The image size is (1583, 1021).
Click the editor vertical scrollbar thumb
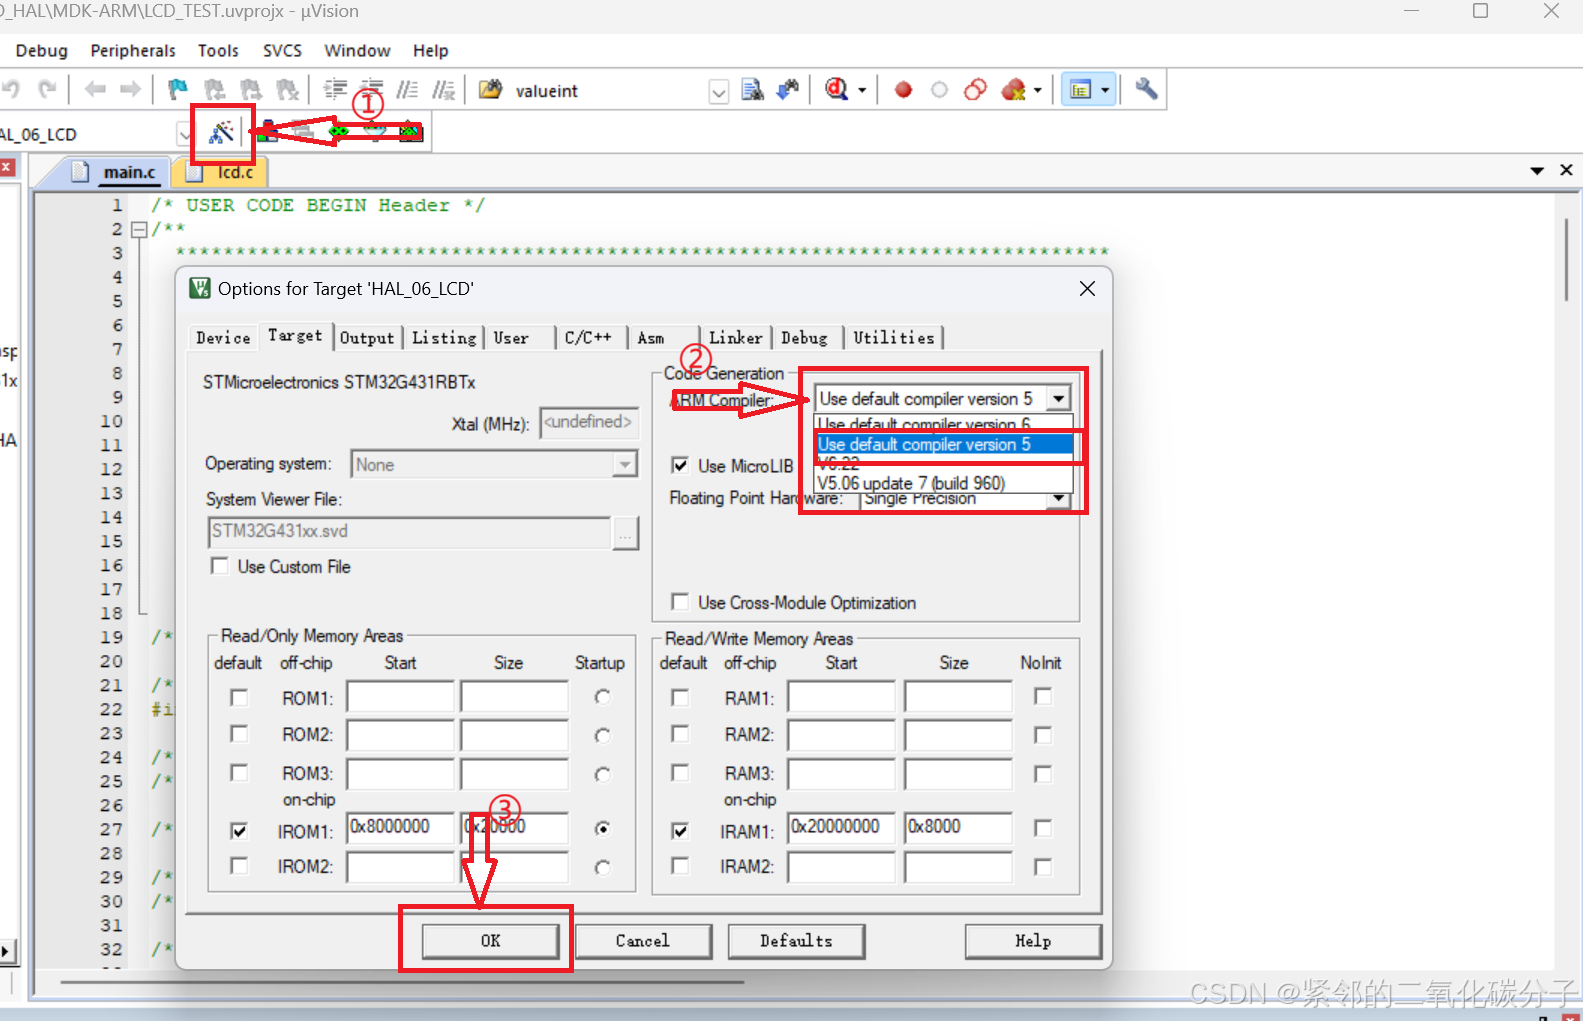[x=1566, y=258]
